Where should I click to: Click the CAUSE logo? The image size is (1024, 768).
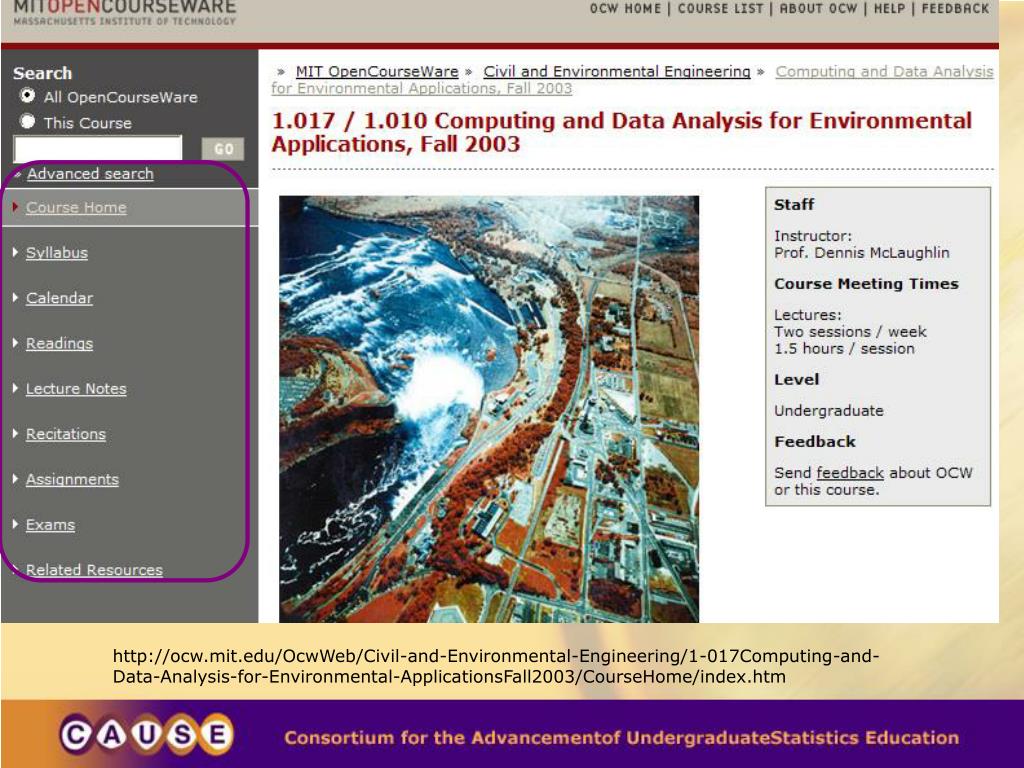(147, 735)
